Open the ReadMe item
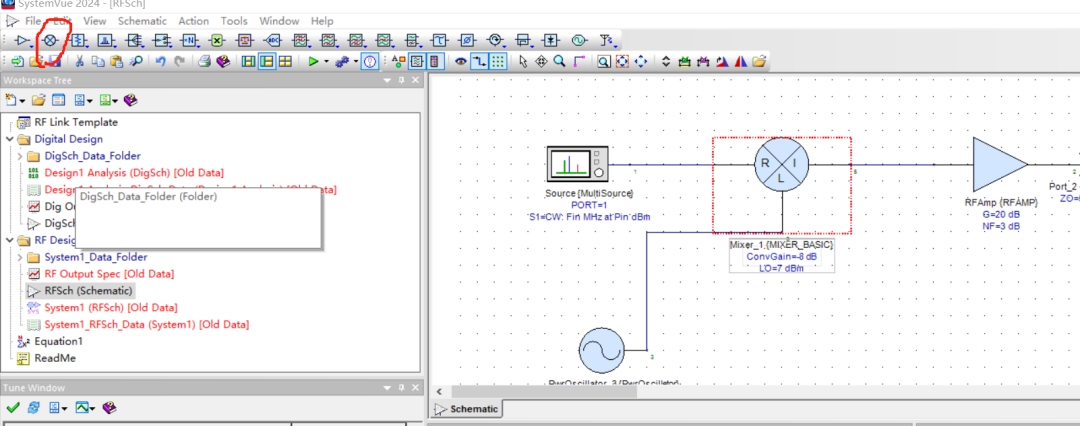The image size is (1080, 426). [x=55, y=358]
